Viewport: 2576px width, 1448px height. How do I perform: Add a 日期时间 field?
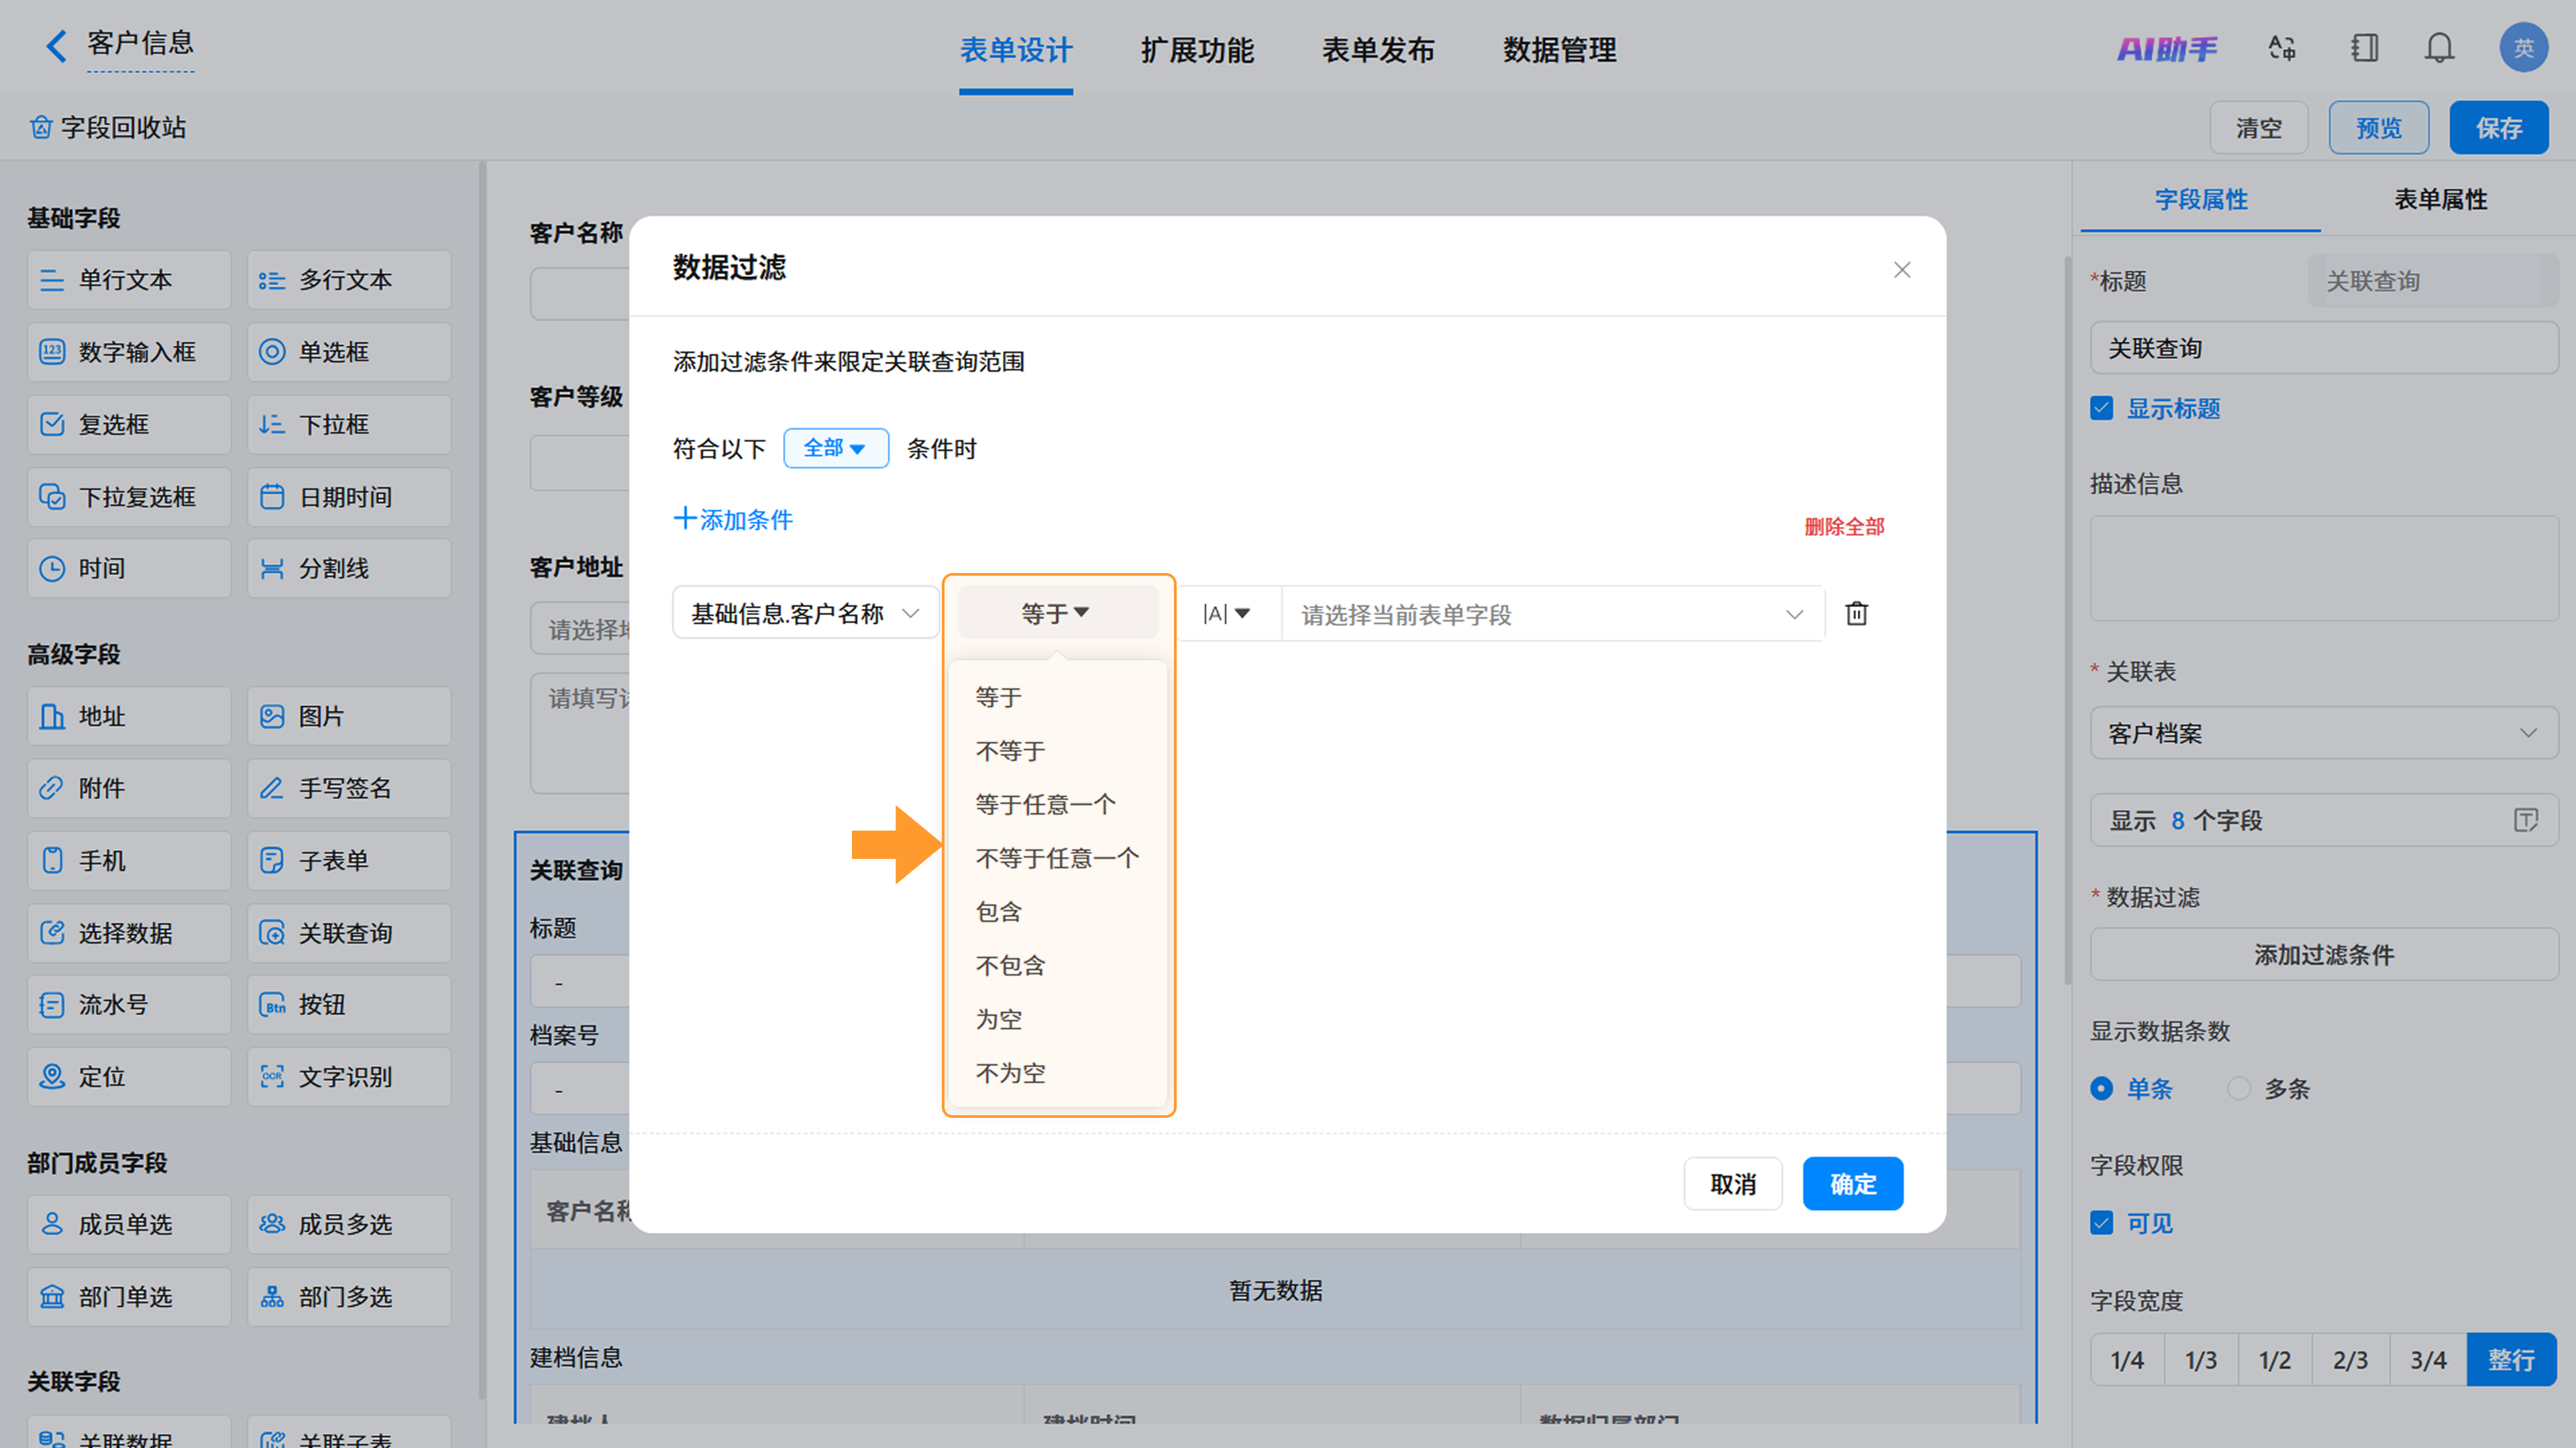349,497
